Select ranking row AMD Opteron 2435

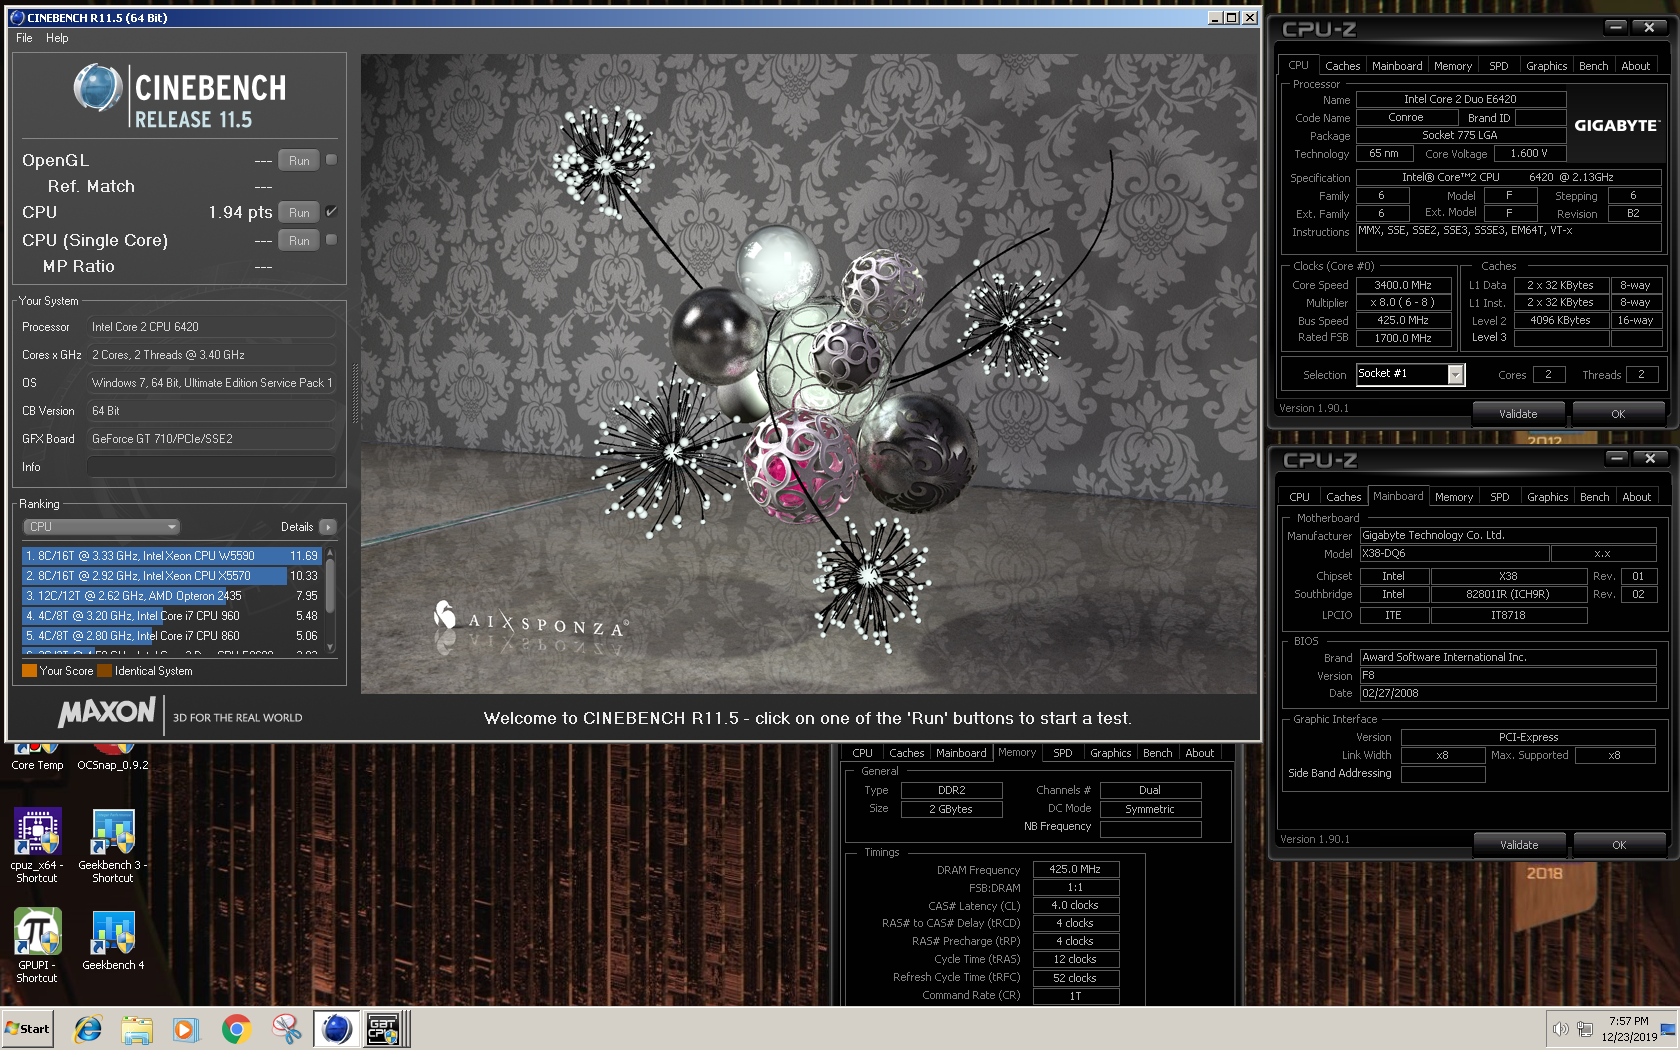tap(171, 596)
